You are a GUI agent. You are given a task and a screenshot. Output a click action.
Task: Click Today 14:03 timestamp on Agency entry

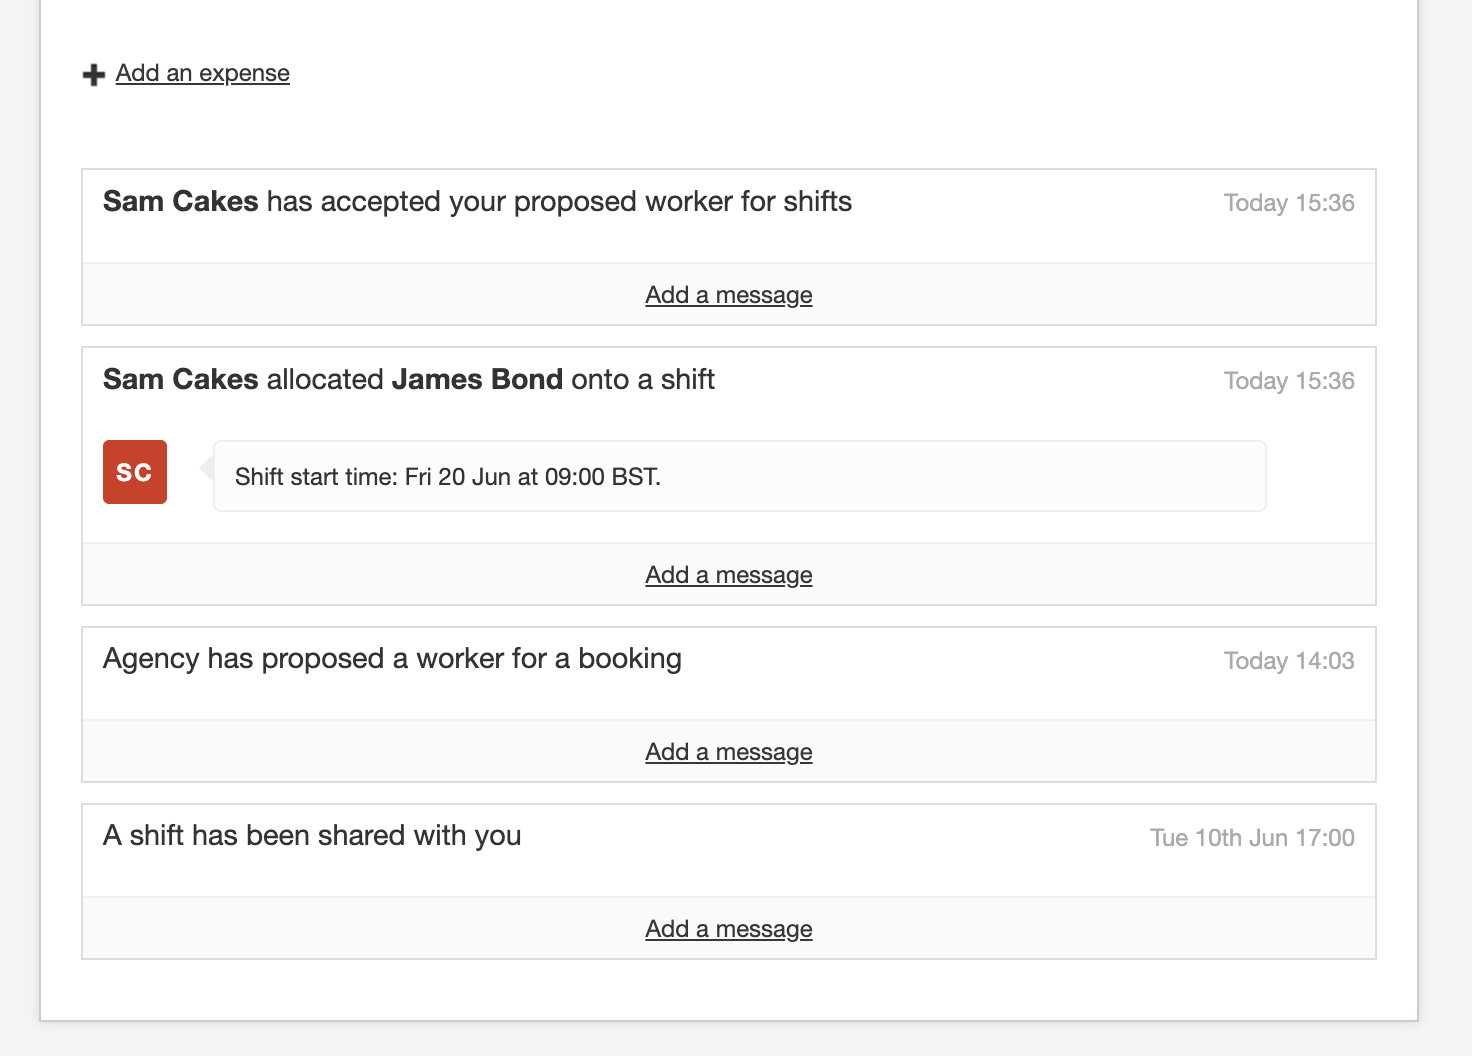click(x=1288, y=661)
